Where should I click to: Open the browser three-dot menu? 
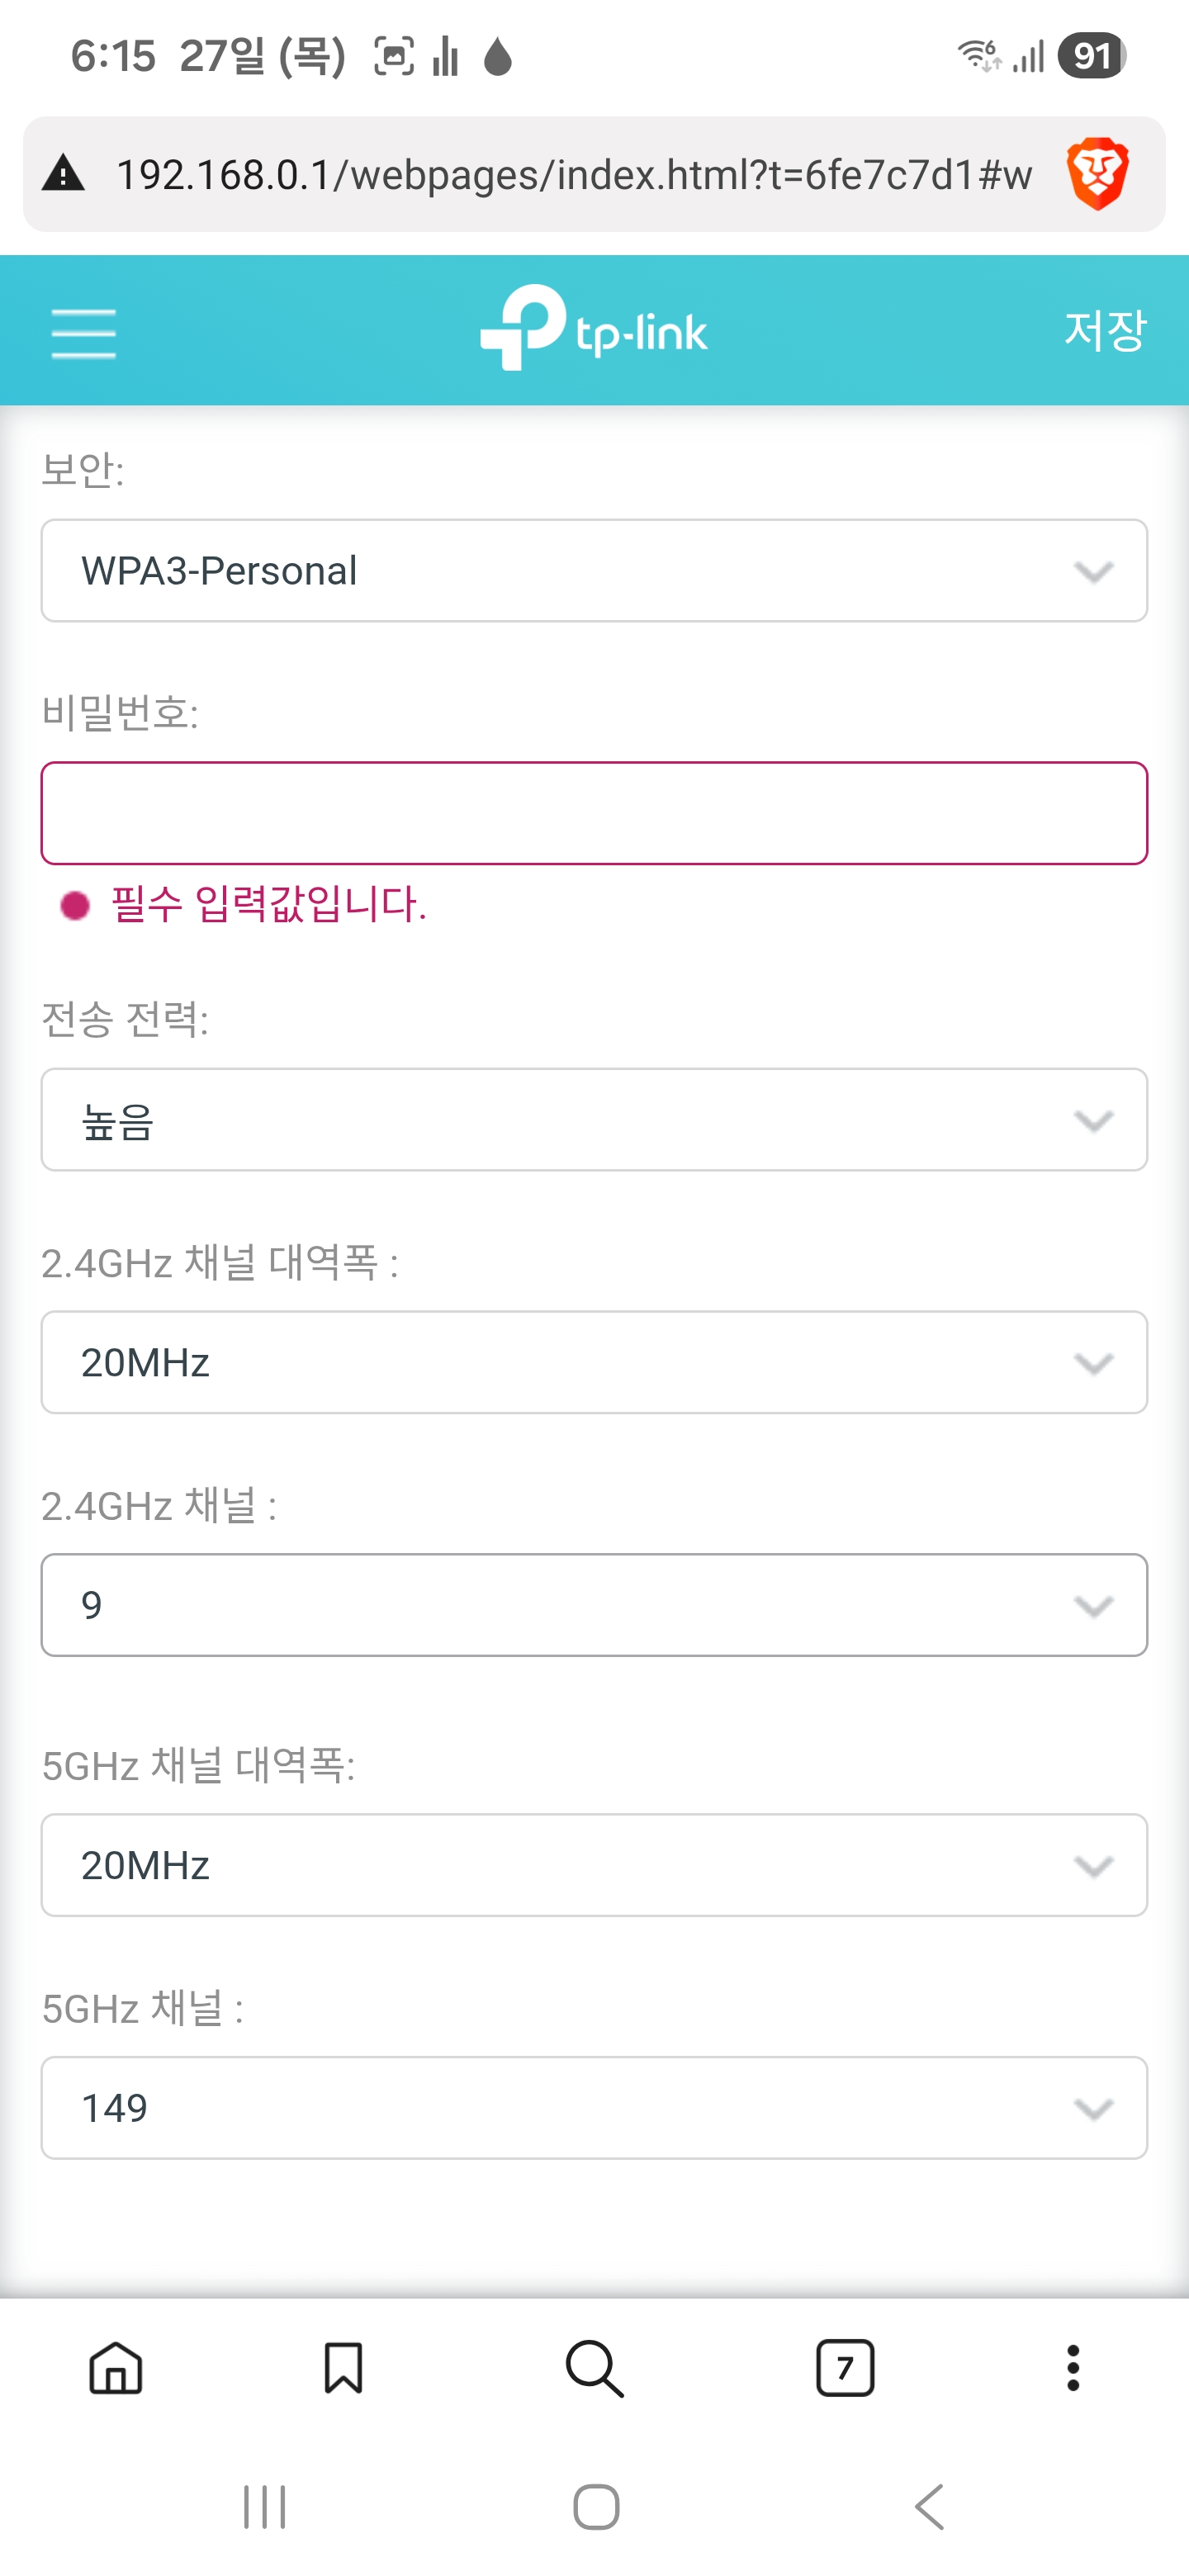(1073, 2368)
